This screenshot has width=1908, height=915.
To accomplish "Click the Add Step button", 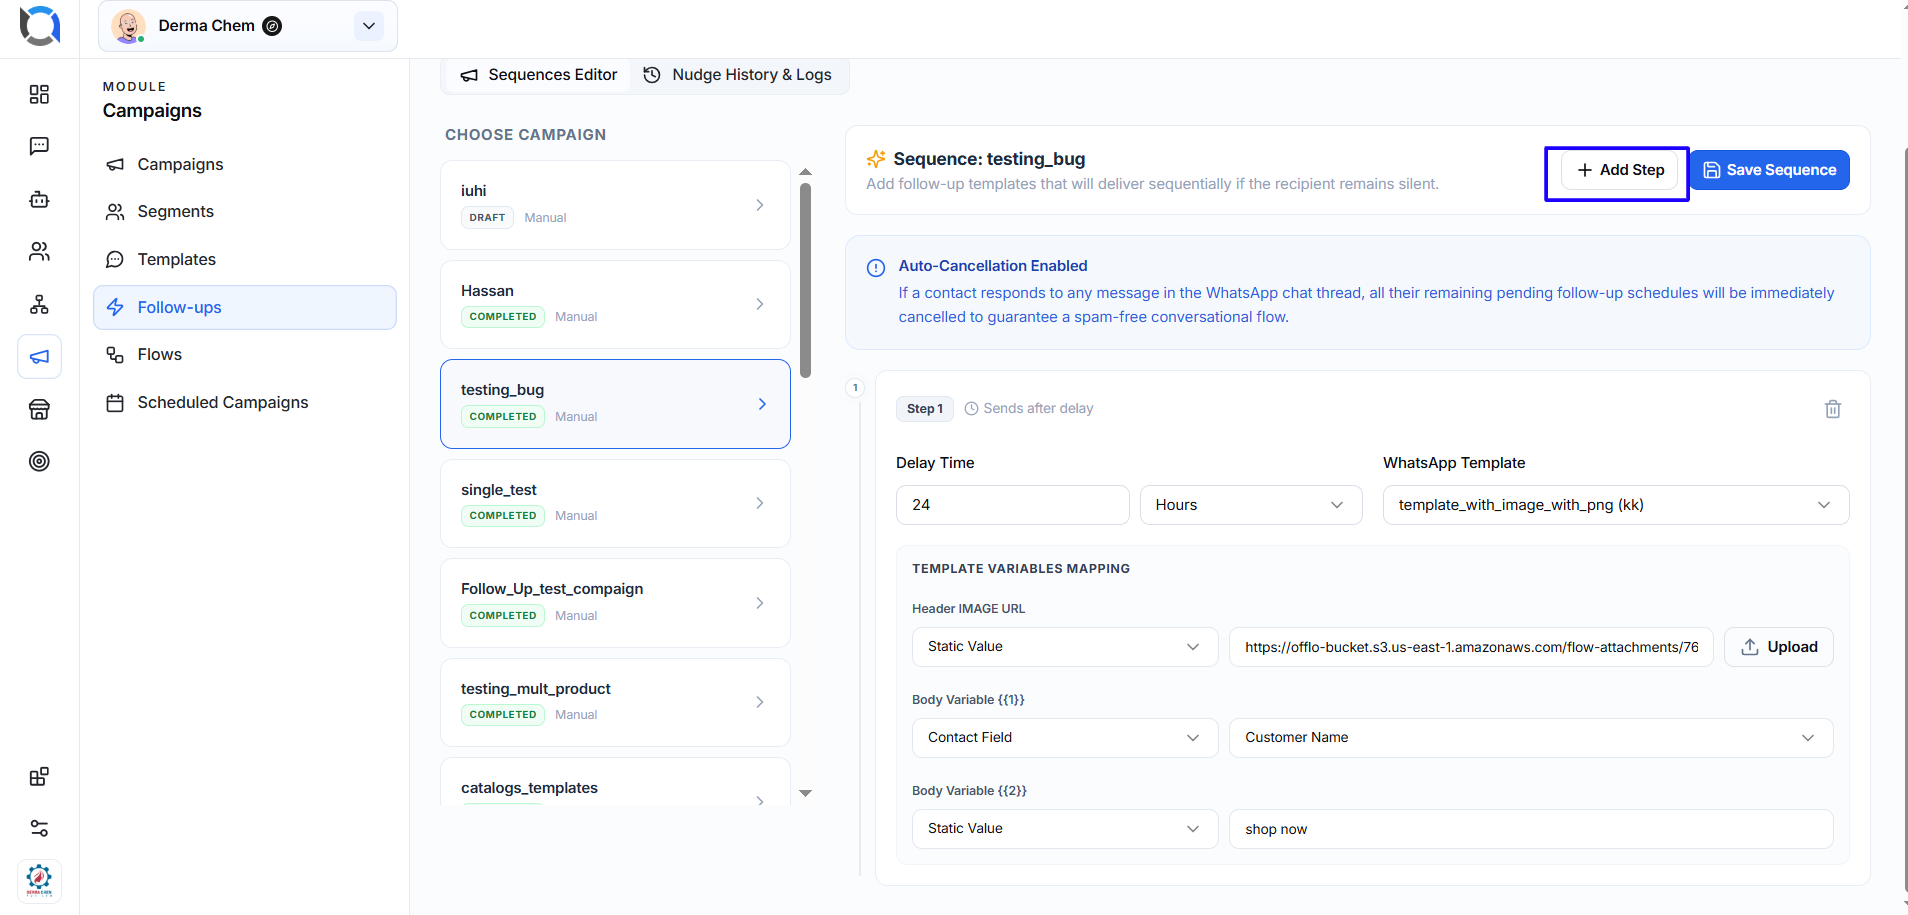I will coord(1620,170).
